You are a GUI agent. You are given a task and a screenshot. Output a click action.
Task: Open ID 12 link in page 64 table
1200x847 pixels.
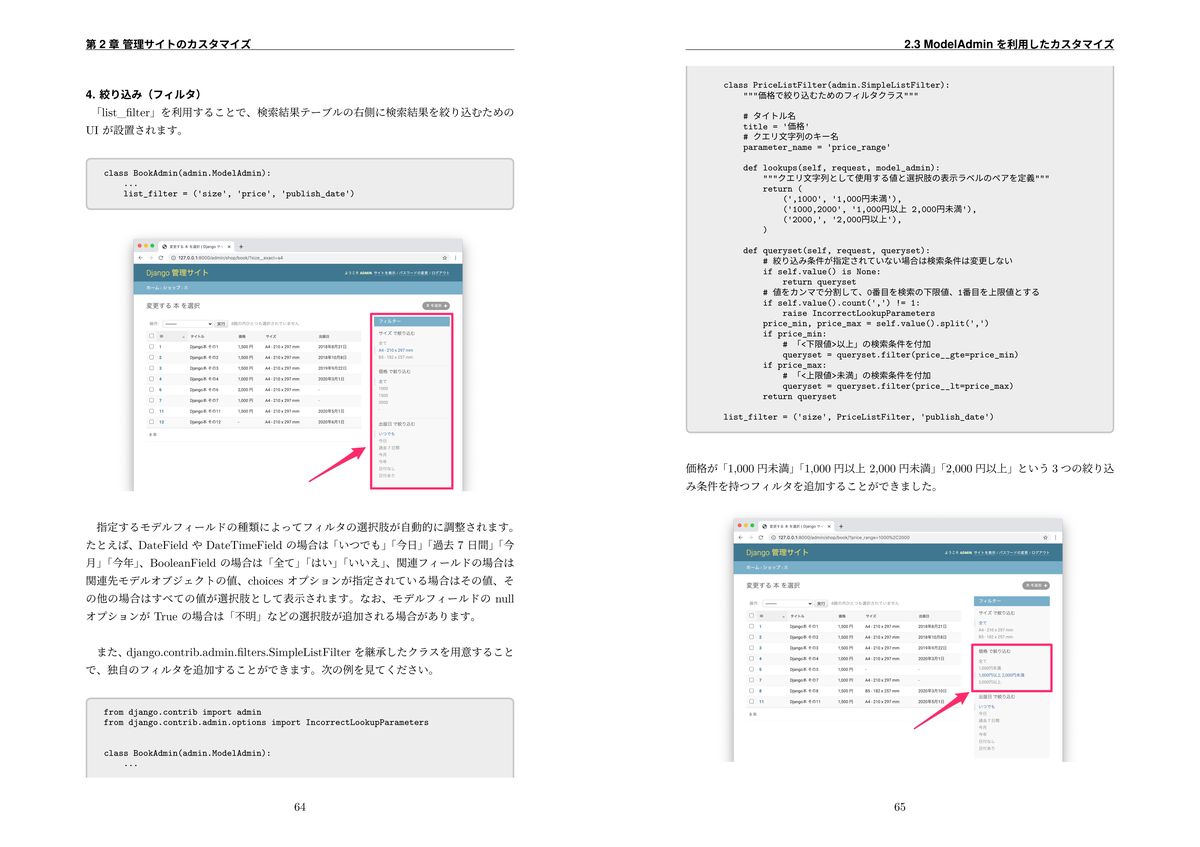coord(161,422)
